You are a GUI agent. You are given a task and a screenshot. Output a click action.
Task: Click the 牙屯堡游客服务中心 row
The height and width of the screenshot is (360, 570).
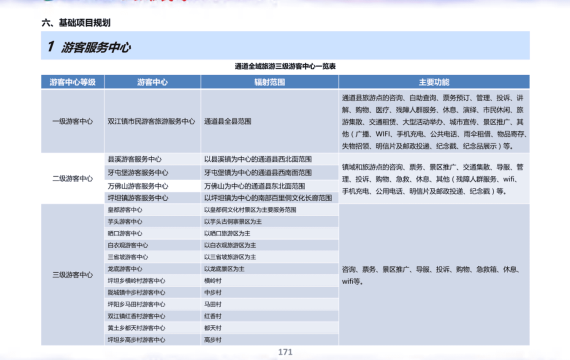point(222,173)
